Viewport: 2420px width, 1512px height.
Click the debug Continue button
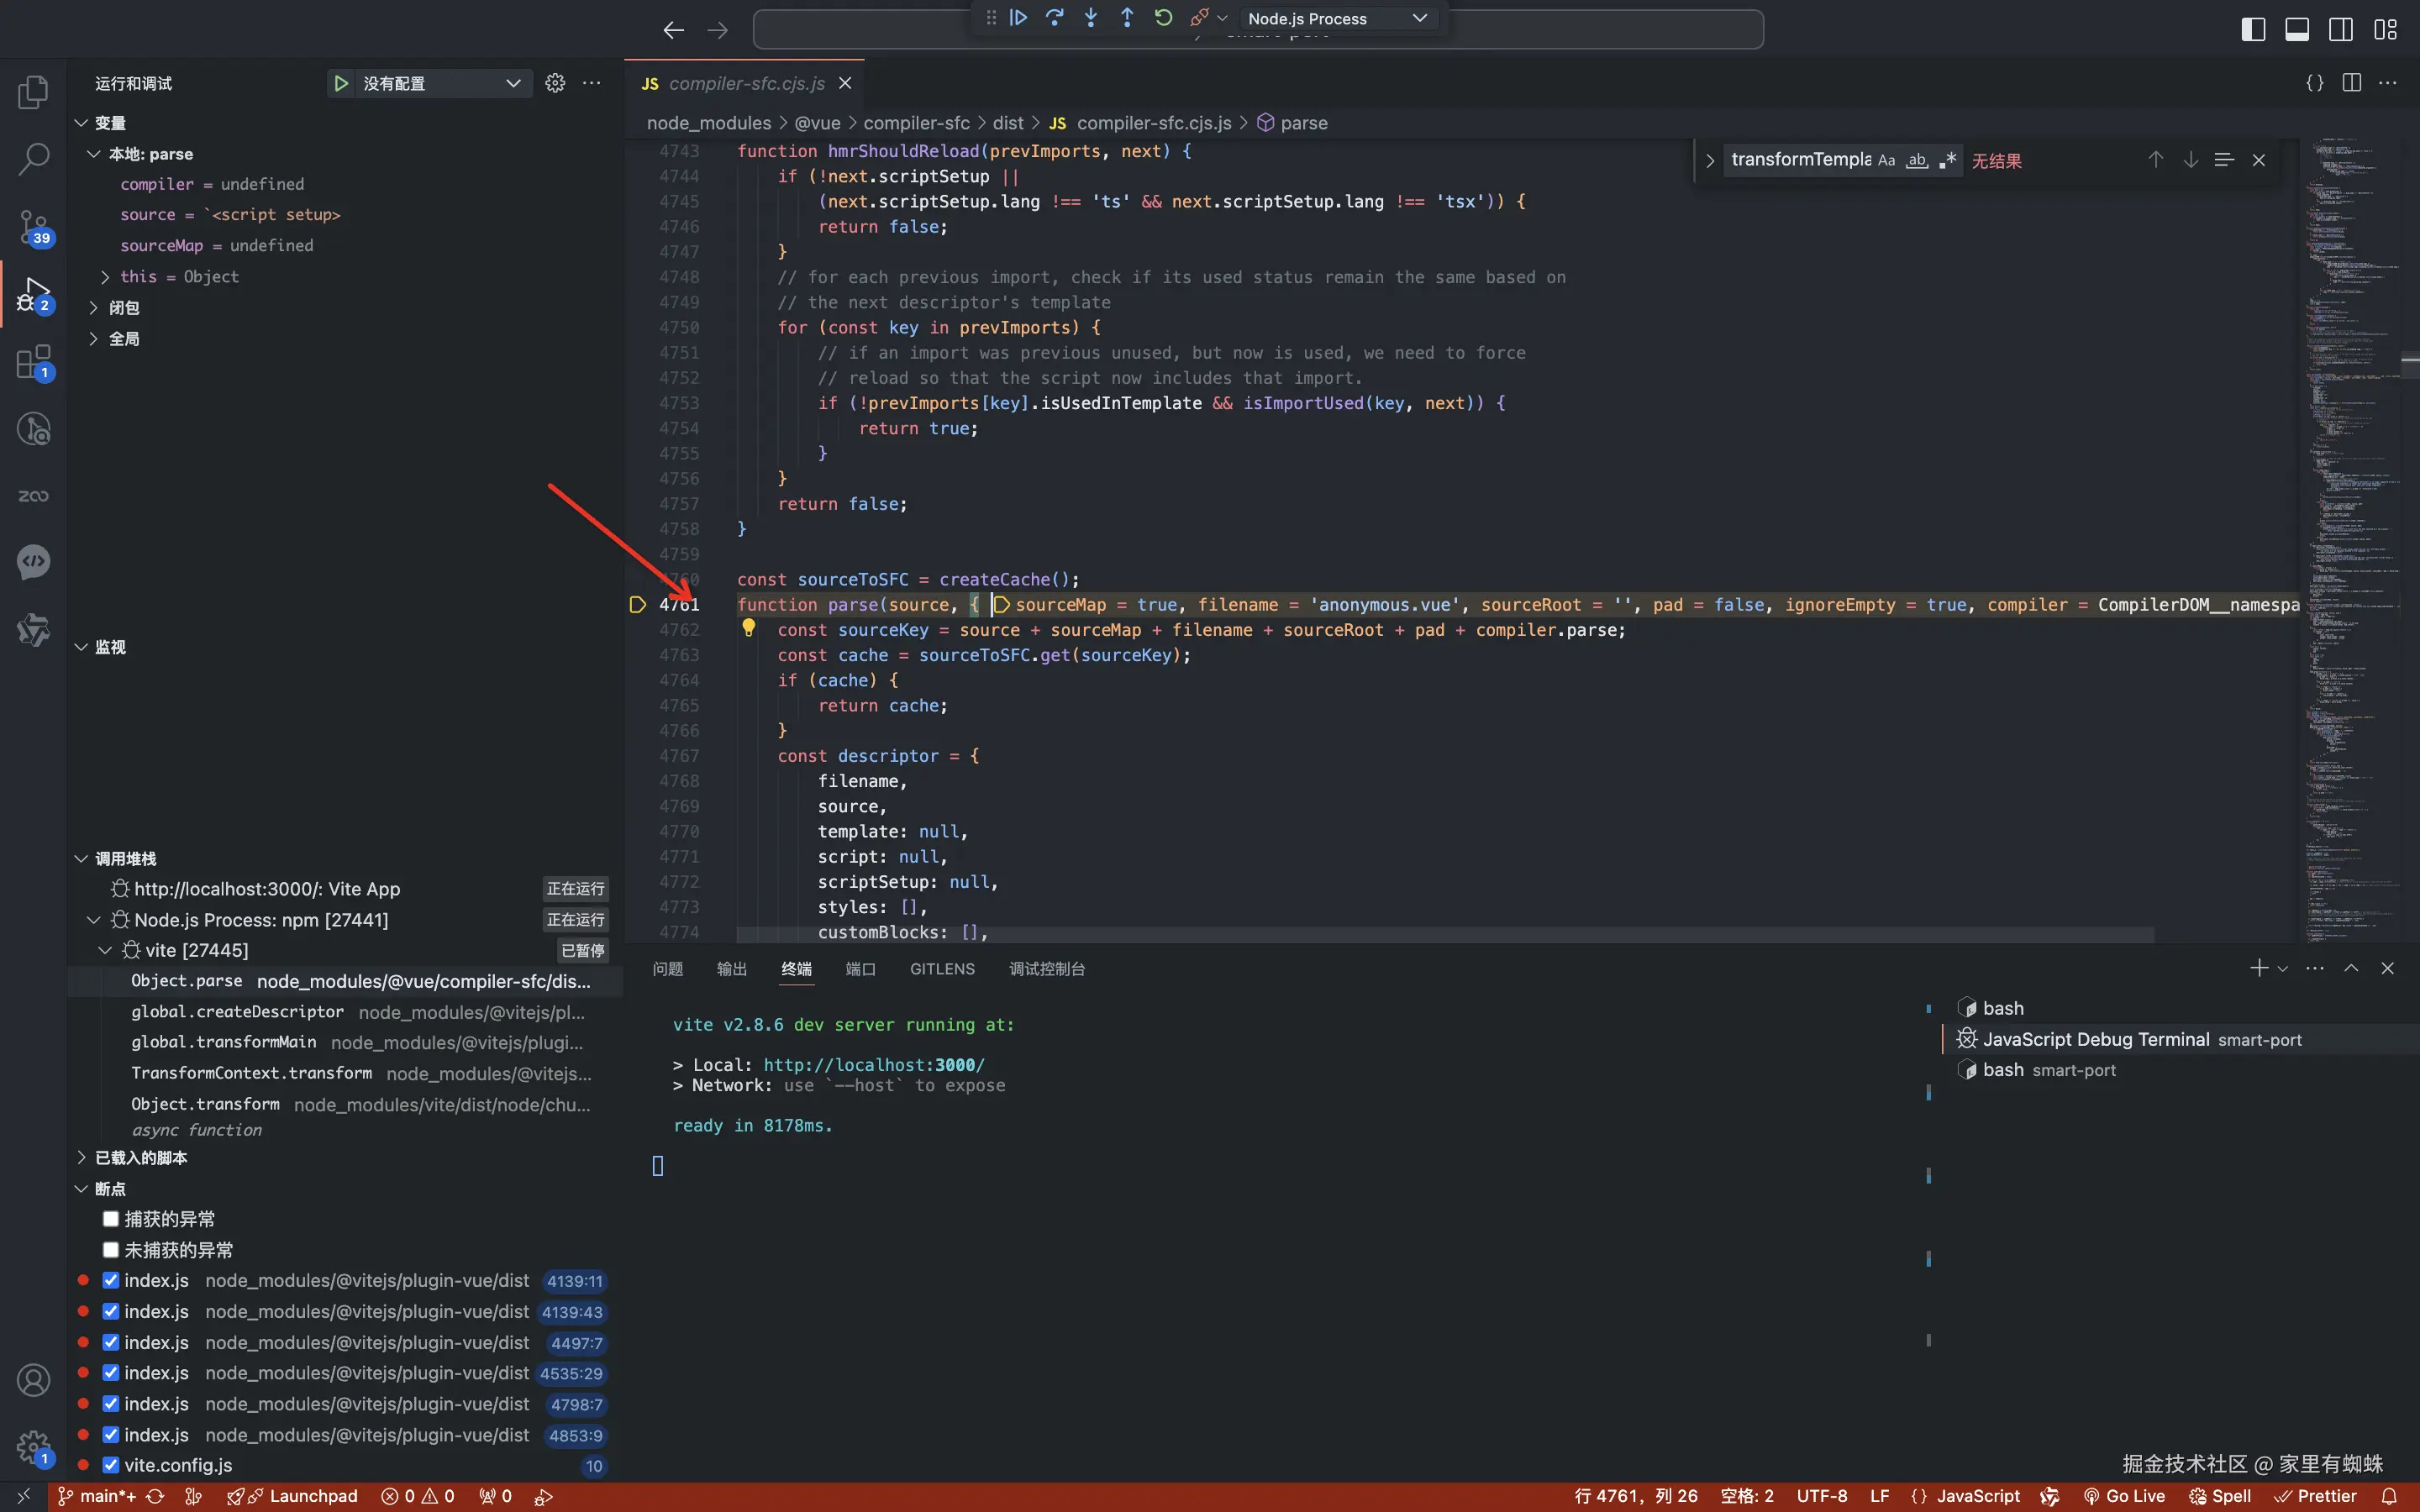[x=1018, y=18]
